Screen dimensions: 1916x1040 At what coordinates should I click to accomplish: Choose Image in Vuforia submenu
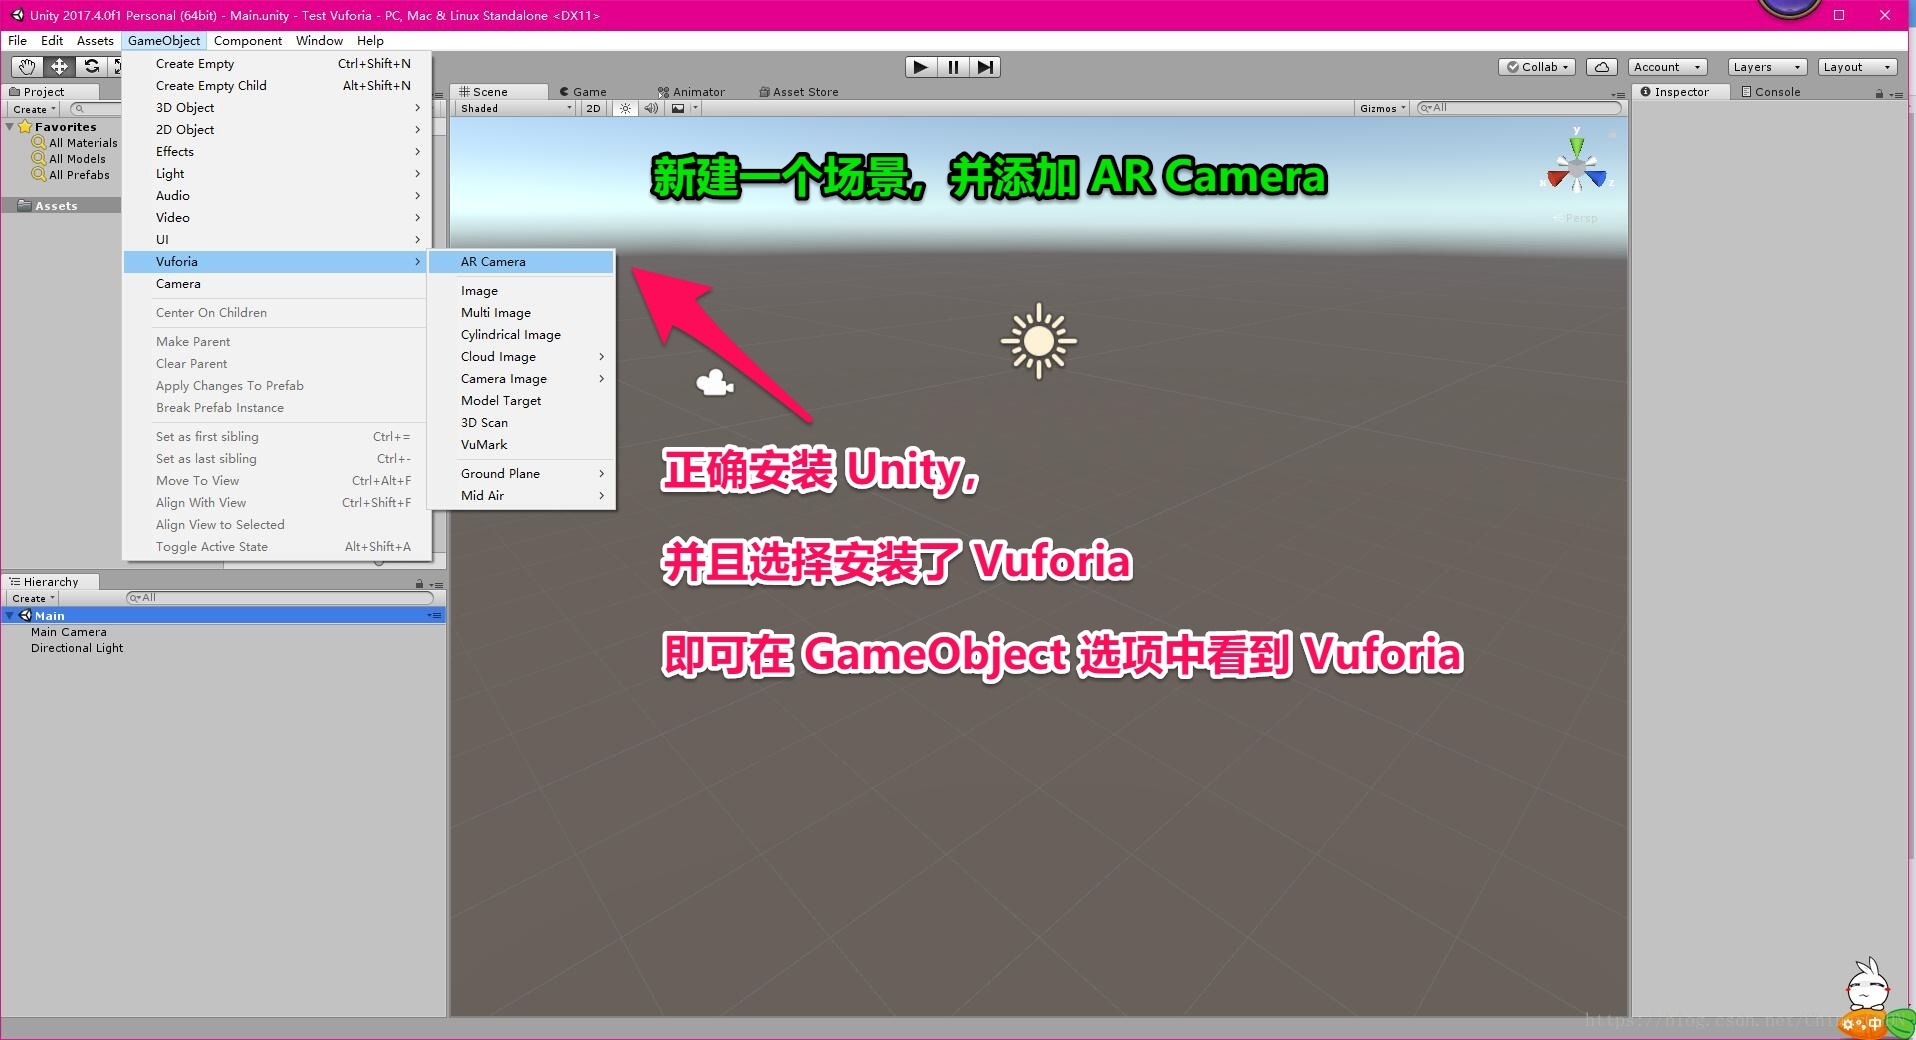(x=521, y=291)
